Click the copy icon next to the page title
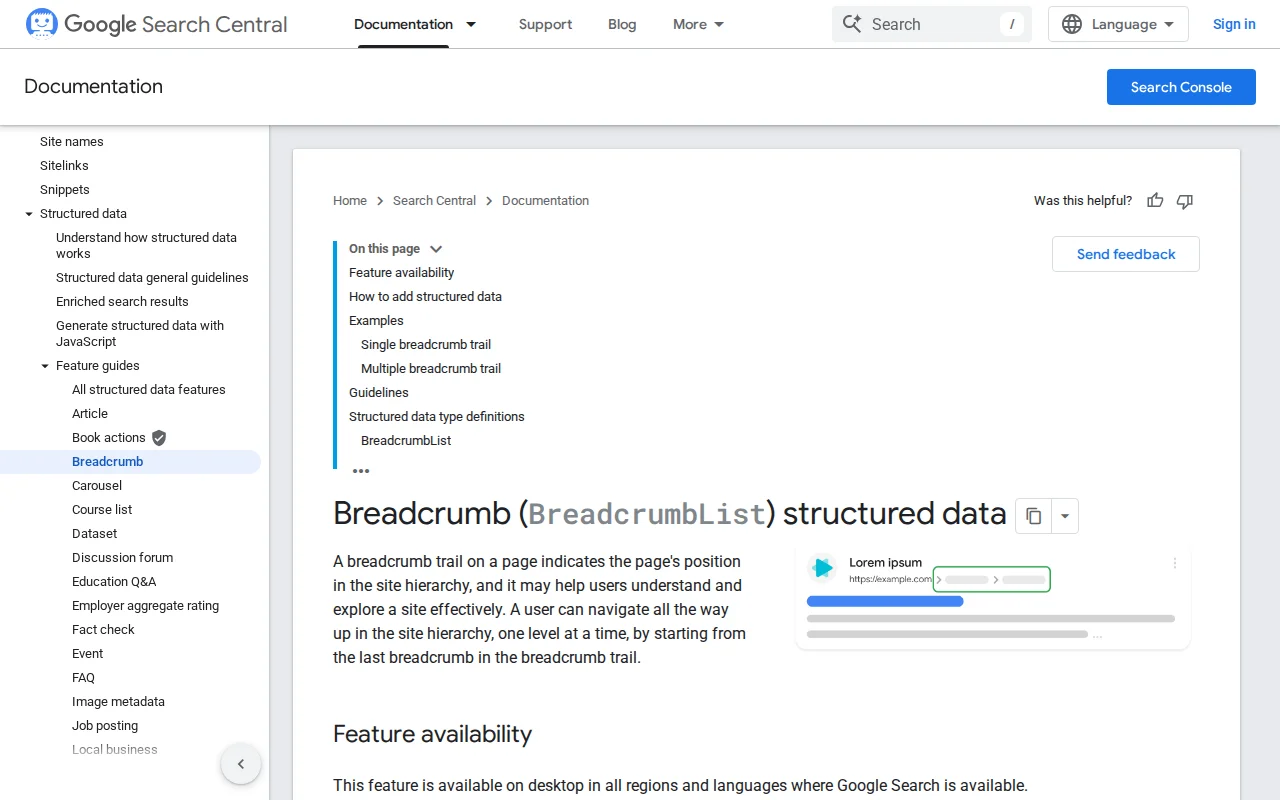The height and width of the screenshot is (800, 1280). pyautogui.click(x=1034, y=515)
